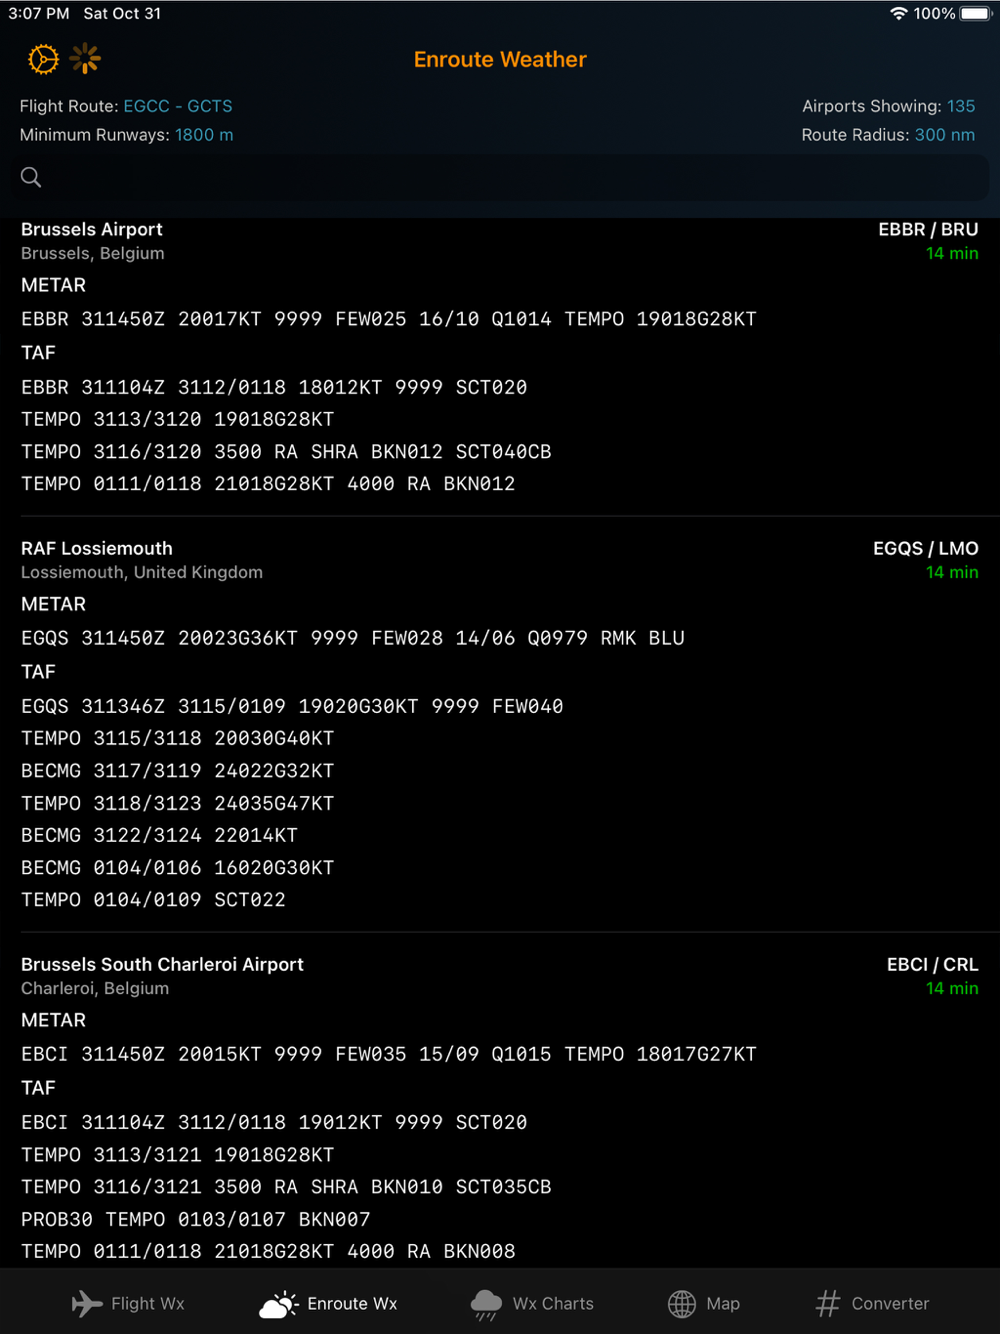Screen dimensions: 1000x1334
Task: Tap the BECMG 3122/3124 22014KT line
Action: [x=159, y=835]
